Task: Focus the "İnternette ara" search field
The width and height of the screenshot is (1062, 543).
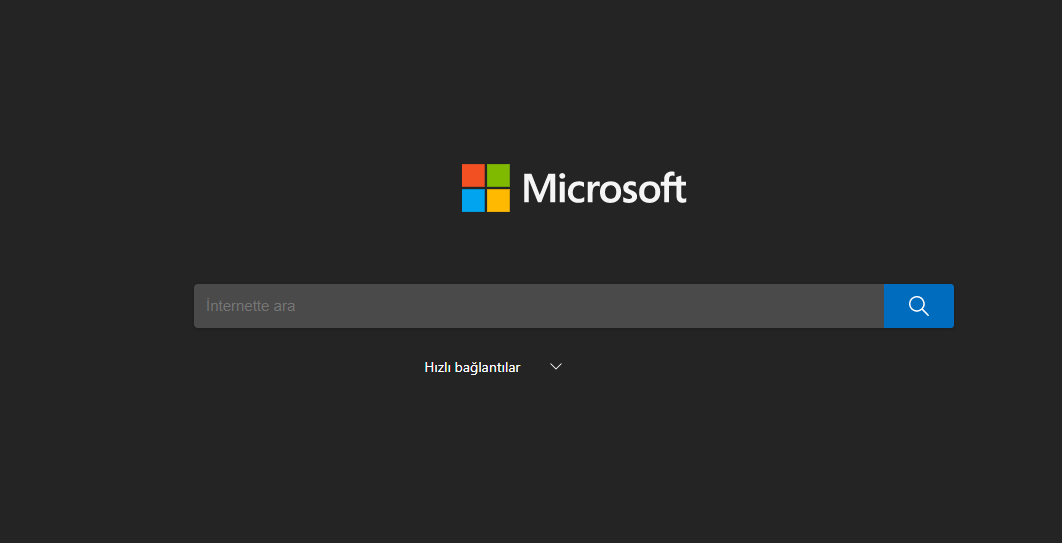Action: 538,306
